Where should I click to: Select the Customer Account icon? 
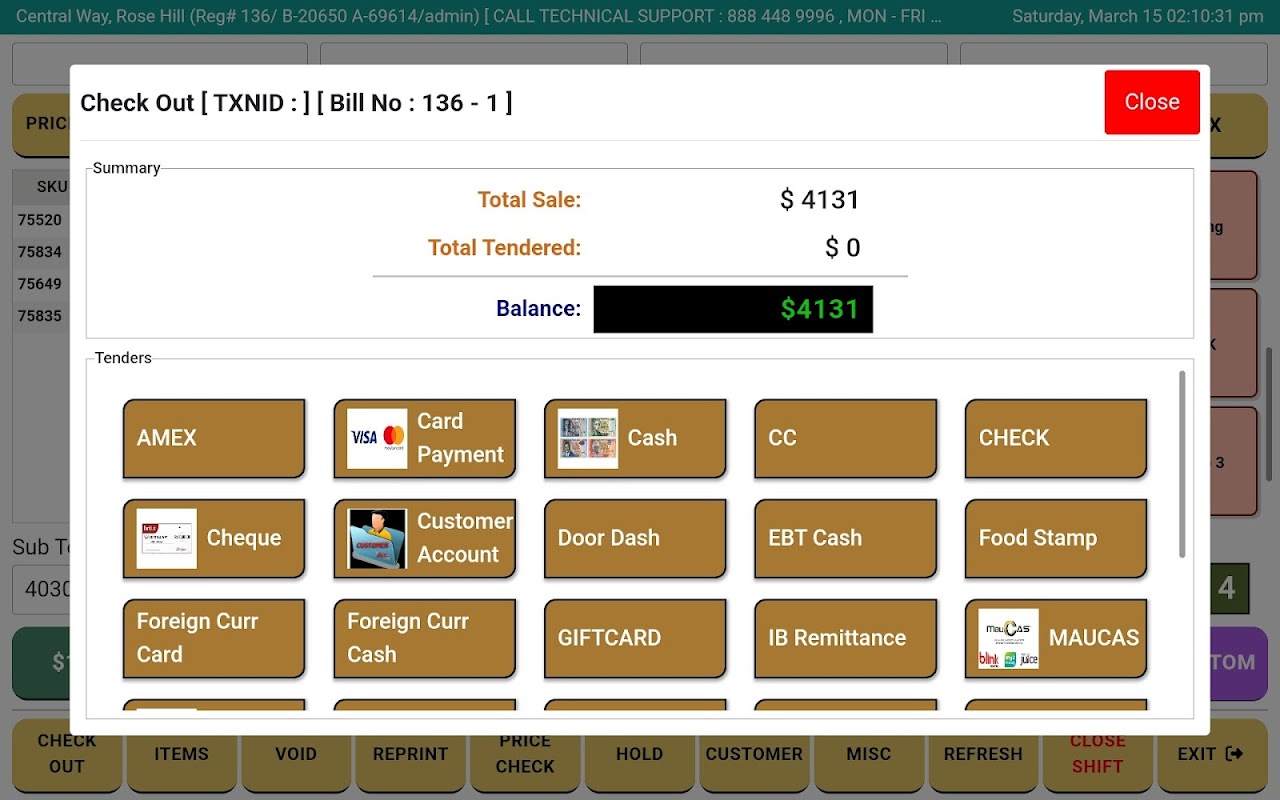tap(377, 538)
